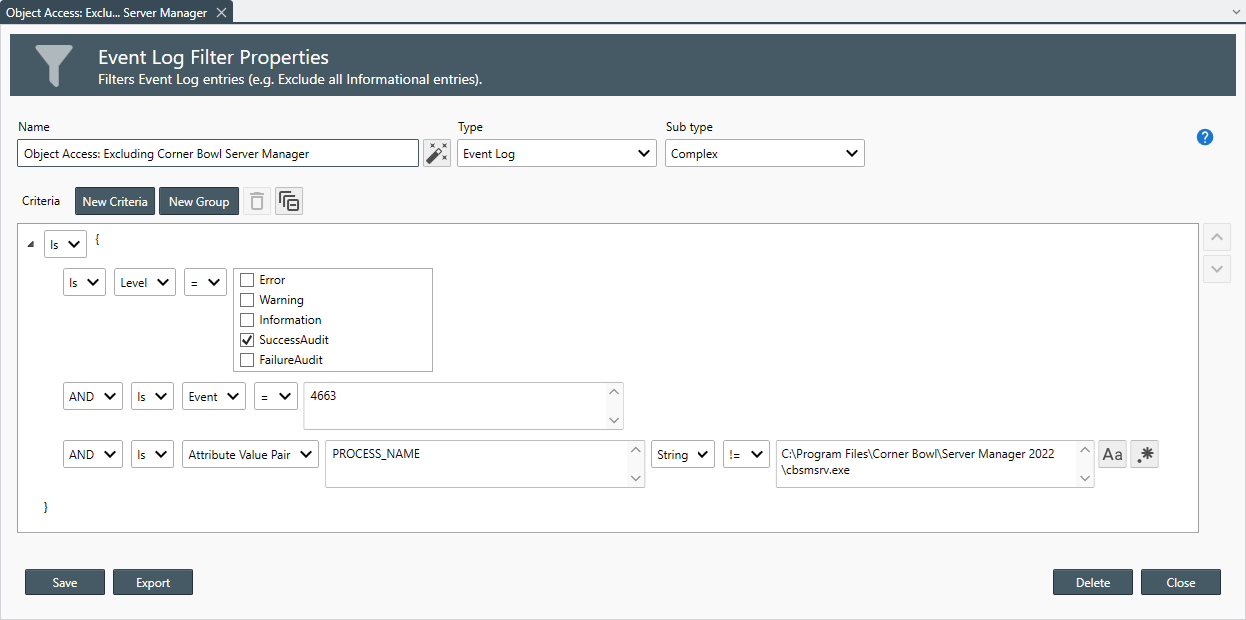Collapse the root criteria group triangle
1246x620 pixels.
tap(31, 244)
